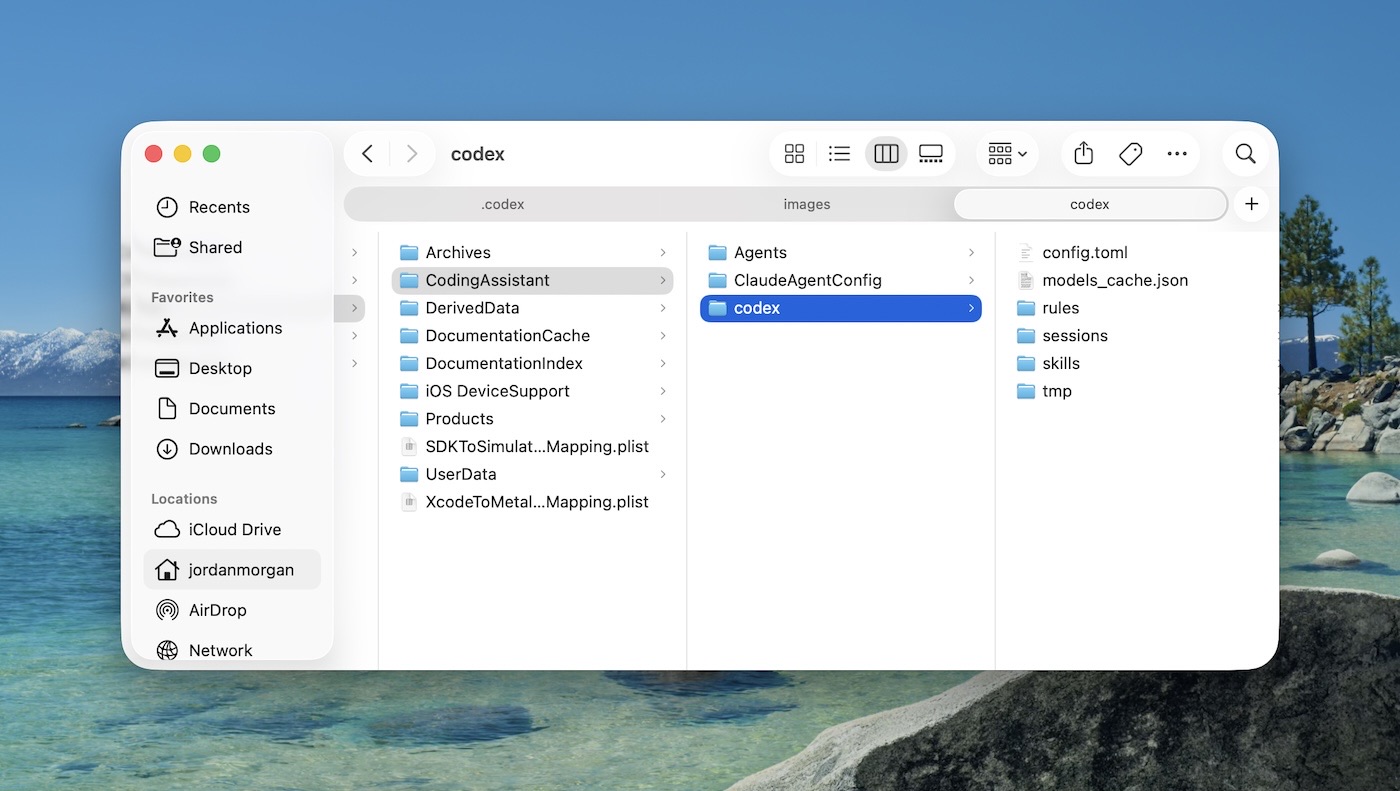The image size is (1400, 791).
Task: Select Downloads in Favorites sidebar
Action: click(x=230, y=449)
